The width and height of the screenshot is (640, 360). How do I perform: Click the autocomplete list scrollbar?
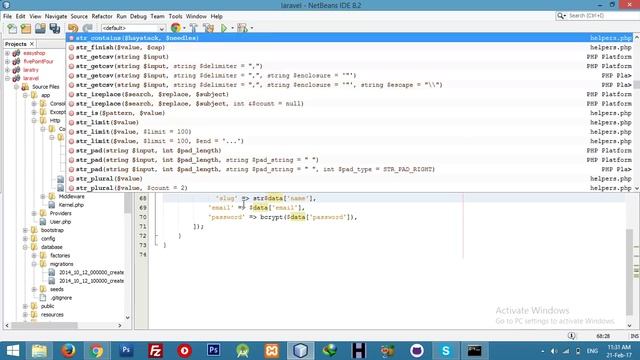636,113
